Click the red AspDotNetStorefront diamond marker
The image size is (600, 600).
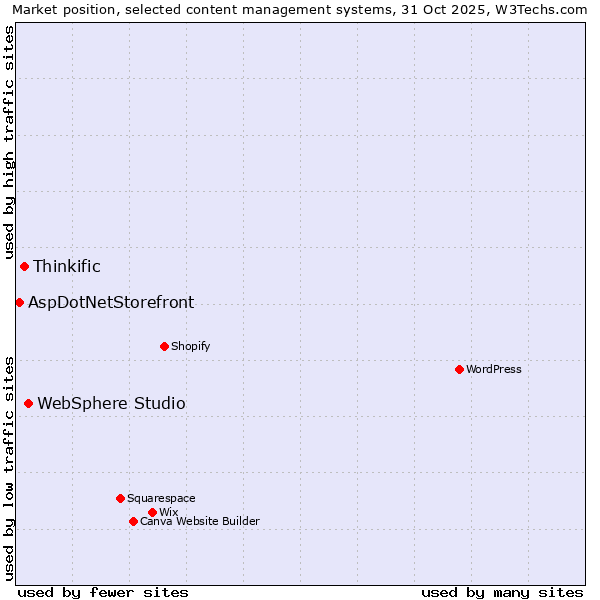(x=19, y=302)
